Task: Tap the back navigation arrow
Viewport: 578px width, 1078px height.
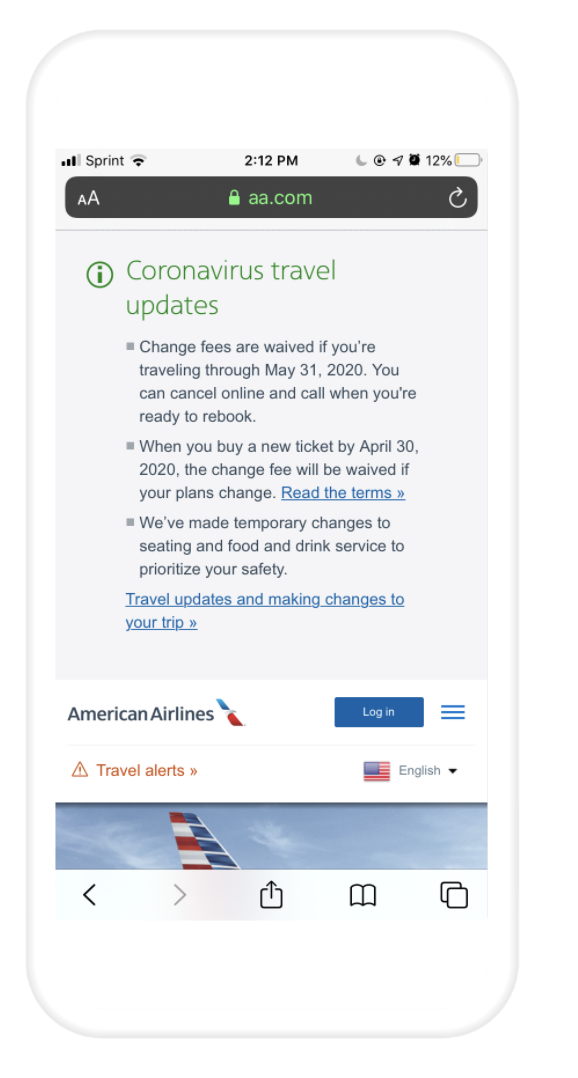Action: pyautogui.click(x=89, y=895)
